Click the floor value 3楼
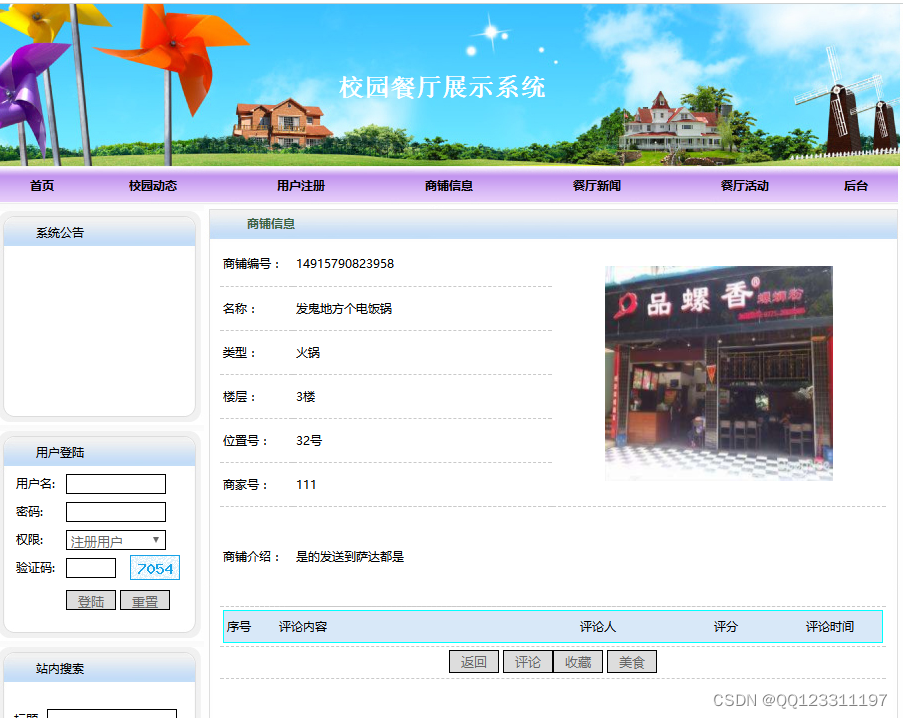The image size is (903, 718). click(306, 397)
